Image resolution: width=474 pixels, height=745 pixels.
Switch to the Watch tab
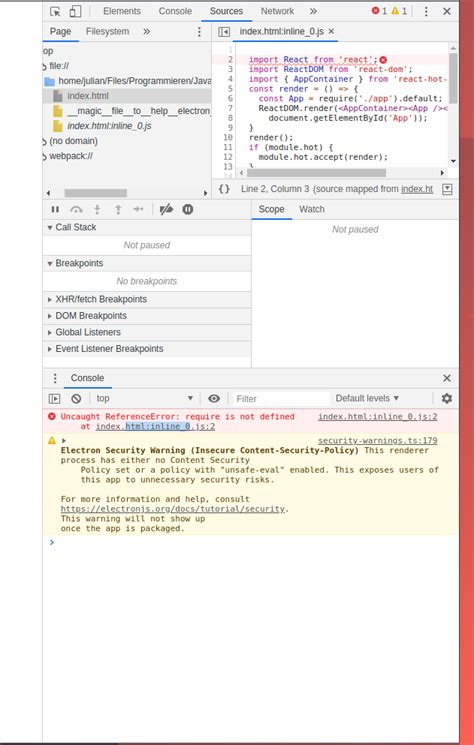312,210
